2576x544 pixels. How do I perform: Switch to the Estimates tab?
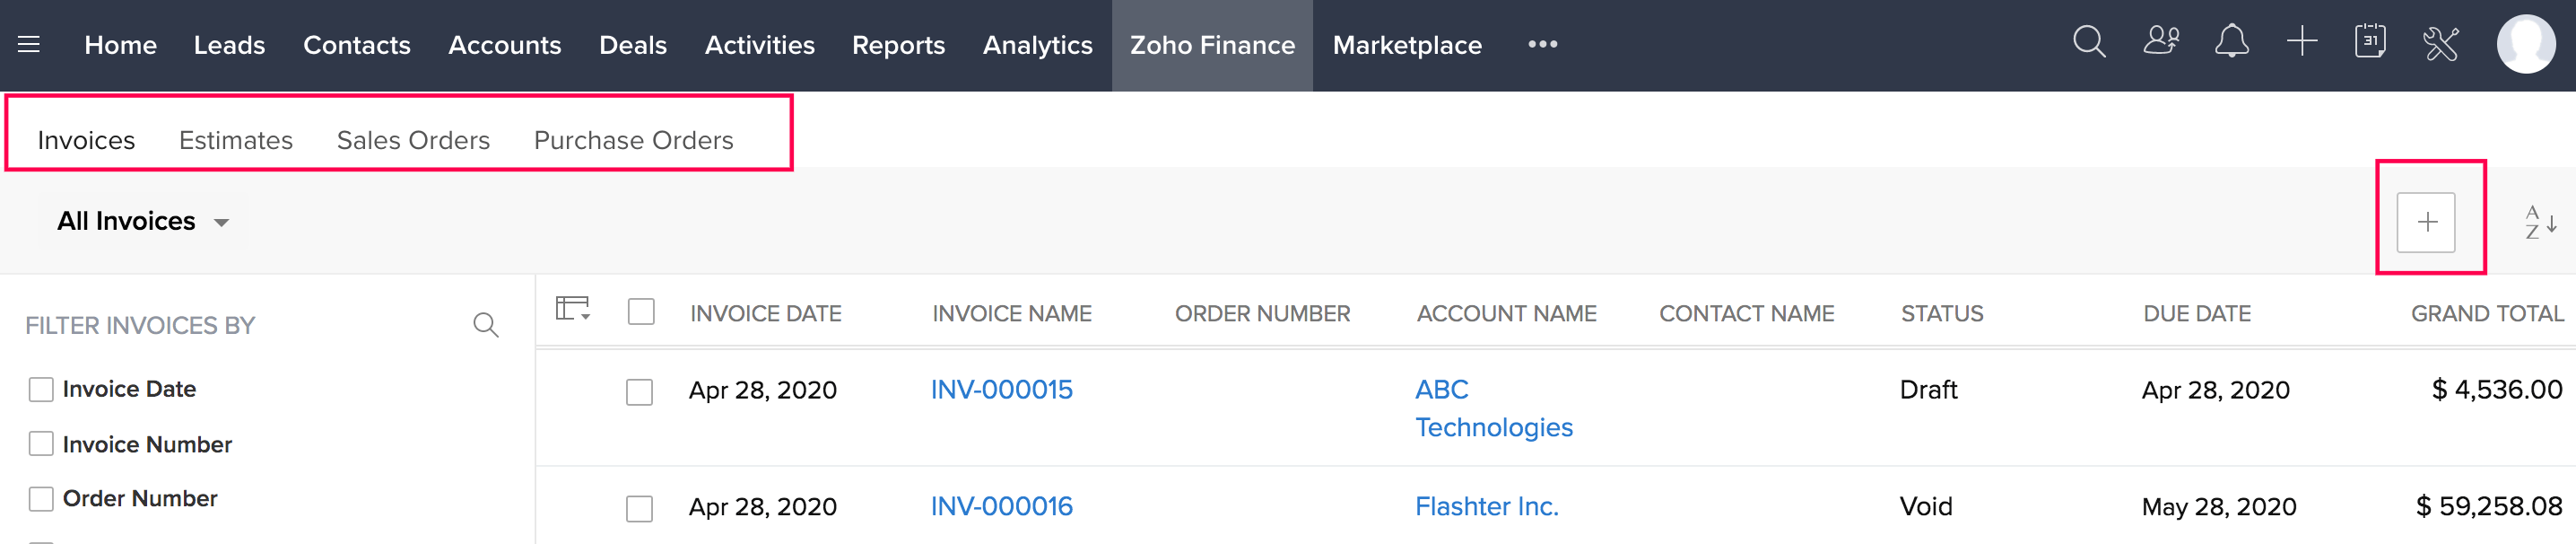[236, 140]
